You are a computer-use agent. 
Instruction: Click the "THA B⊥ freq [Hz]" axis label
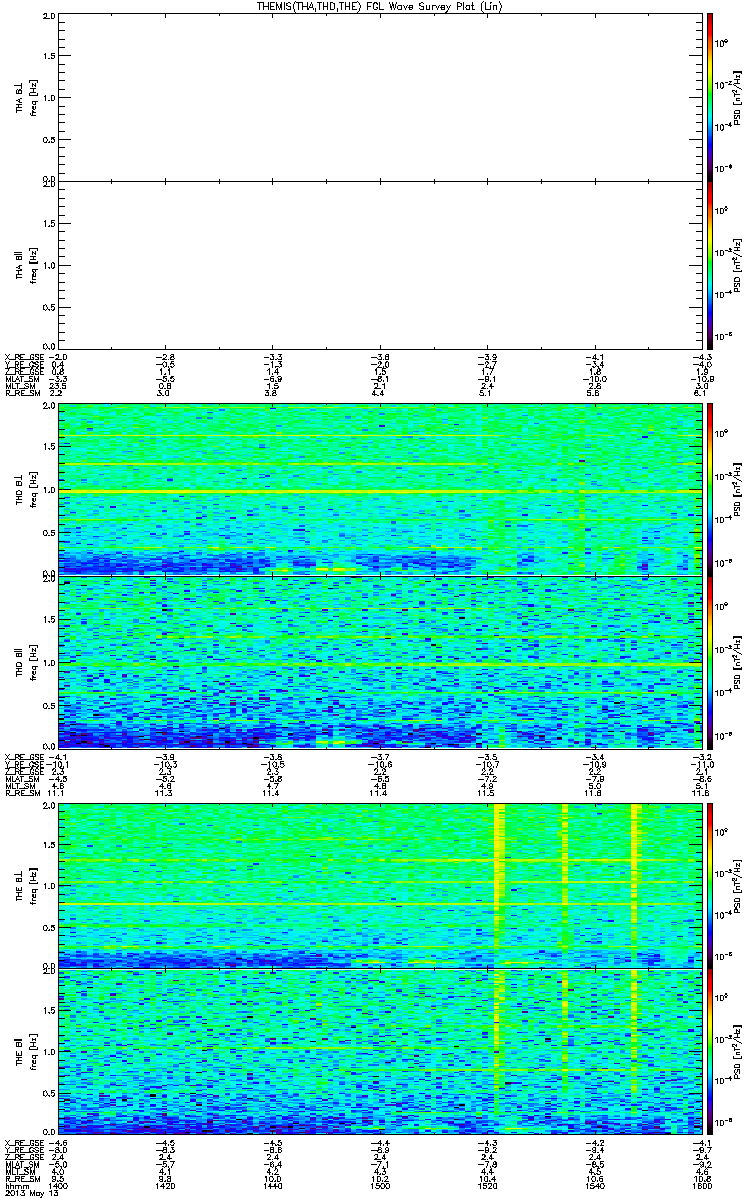click(x=26, y=97)
